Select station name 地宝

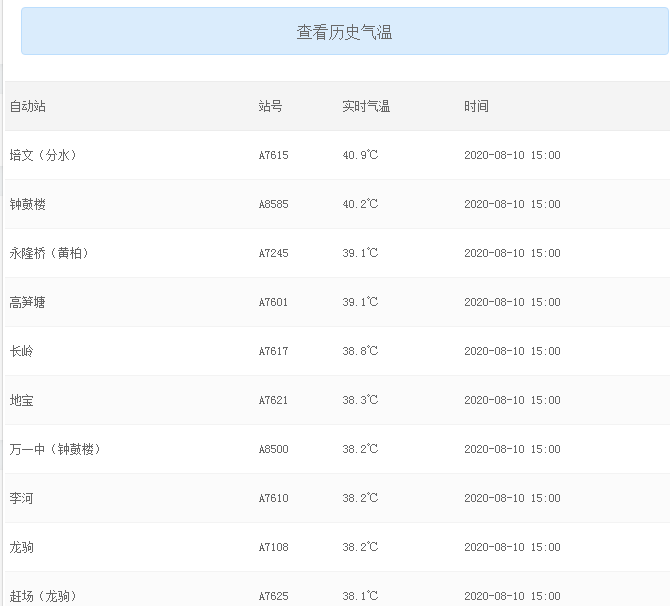(22, 400)
